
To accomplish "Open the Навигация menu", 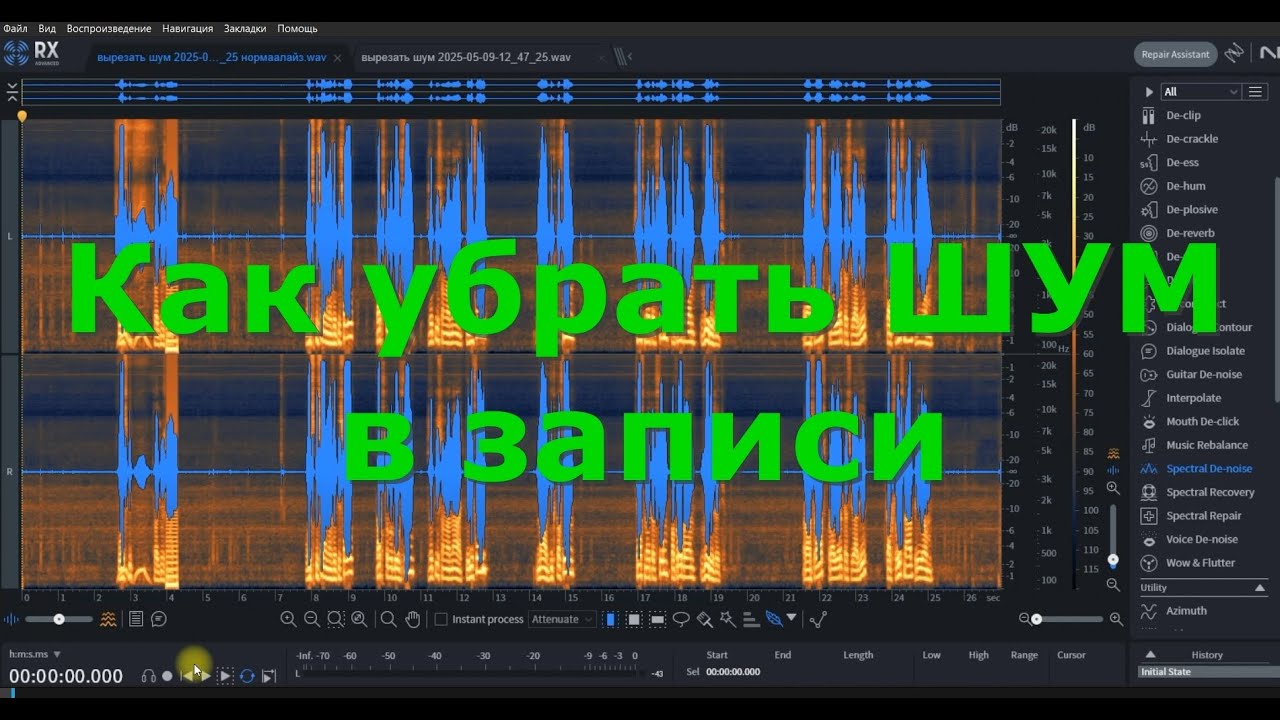I will [x=187, y=29].
